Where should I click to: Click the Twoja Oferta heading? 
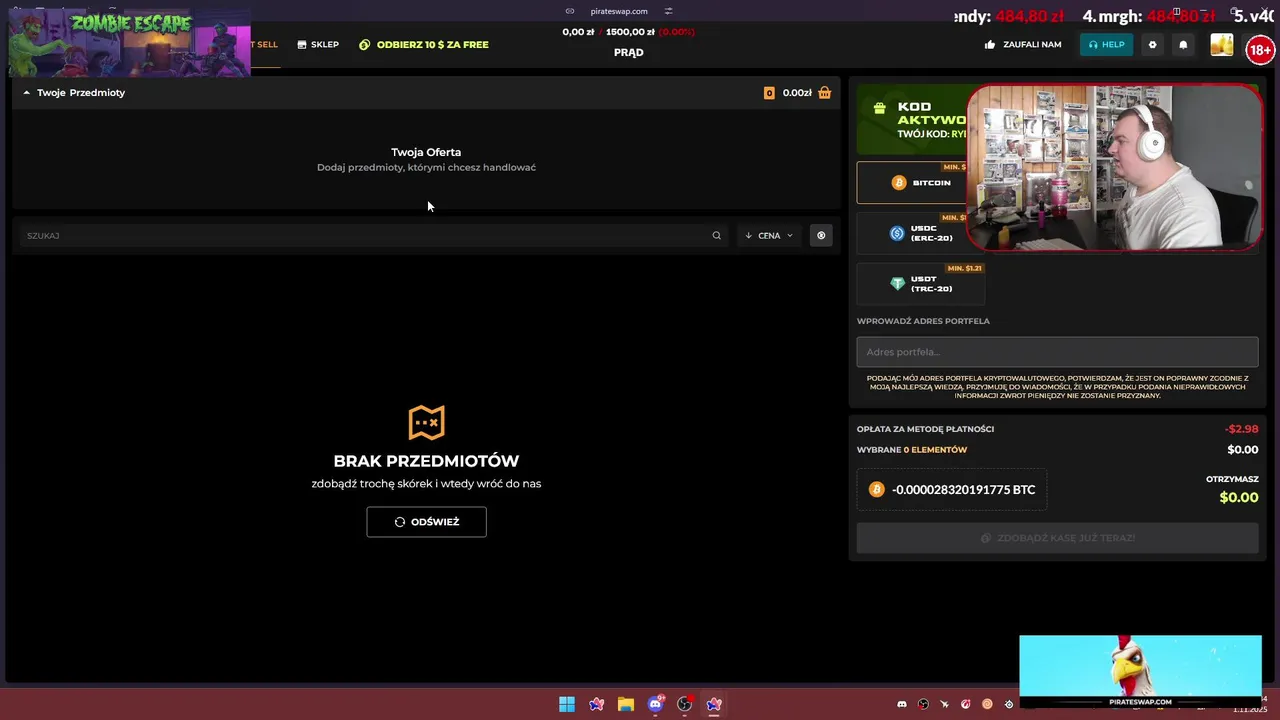pyautogui.click(x=426, y=152)
